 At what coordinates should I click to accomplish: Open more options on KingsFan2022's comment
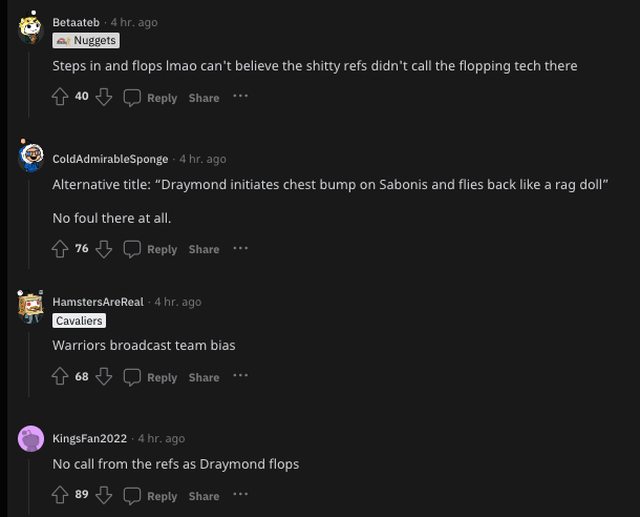tap(240, 495)
